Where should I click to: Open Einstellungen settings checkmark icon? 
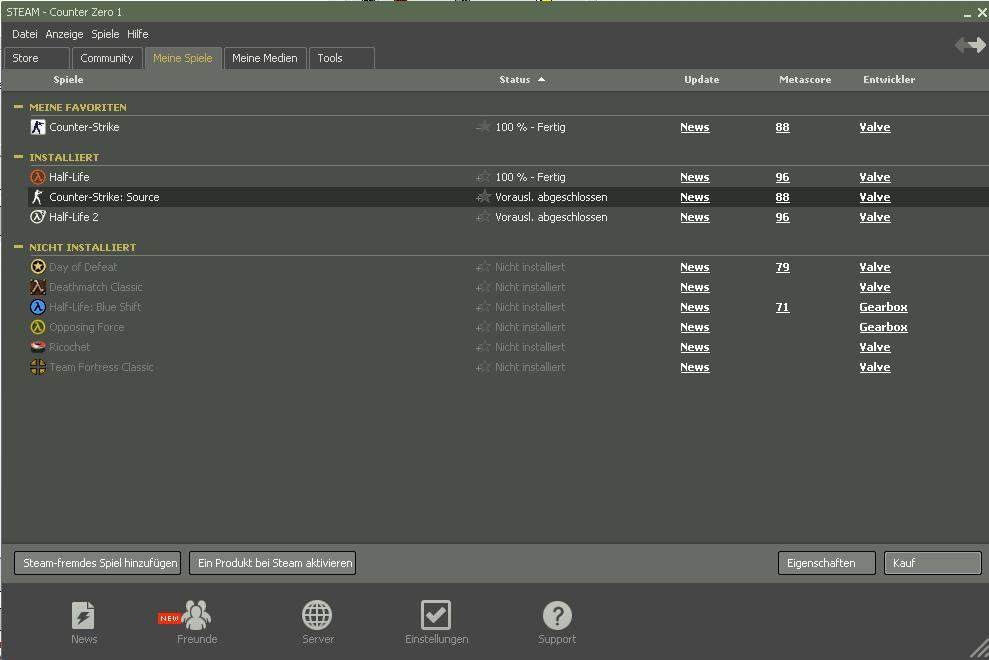(x=436, y=615)
